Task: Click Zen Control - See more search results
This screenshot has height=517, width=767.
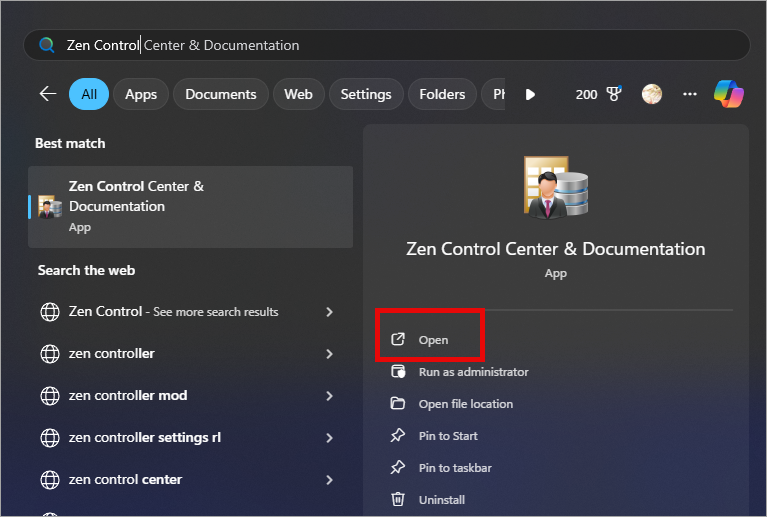Action: pyautogui.click(x=173, y=312)
